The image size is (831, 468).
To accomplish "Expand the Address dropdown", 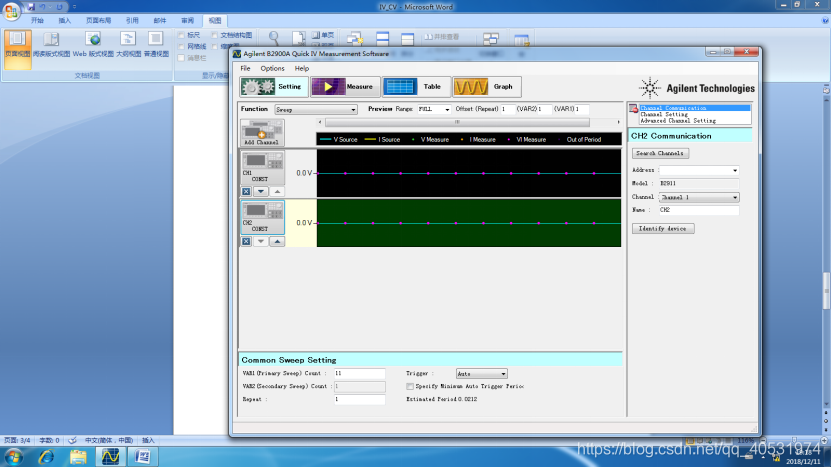I will tap(735, 171).
